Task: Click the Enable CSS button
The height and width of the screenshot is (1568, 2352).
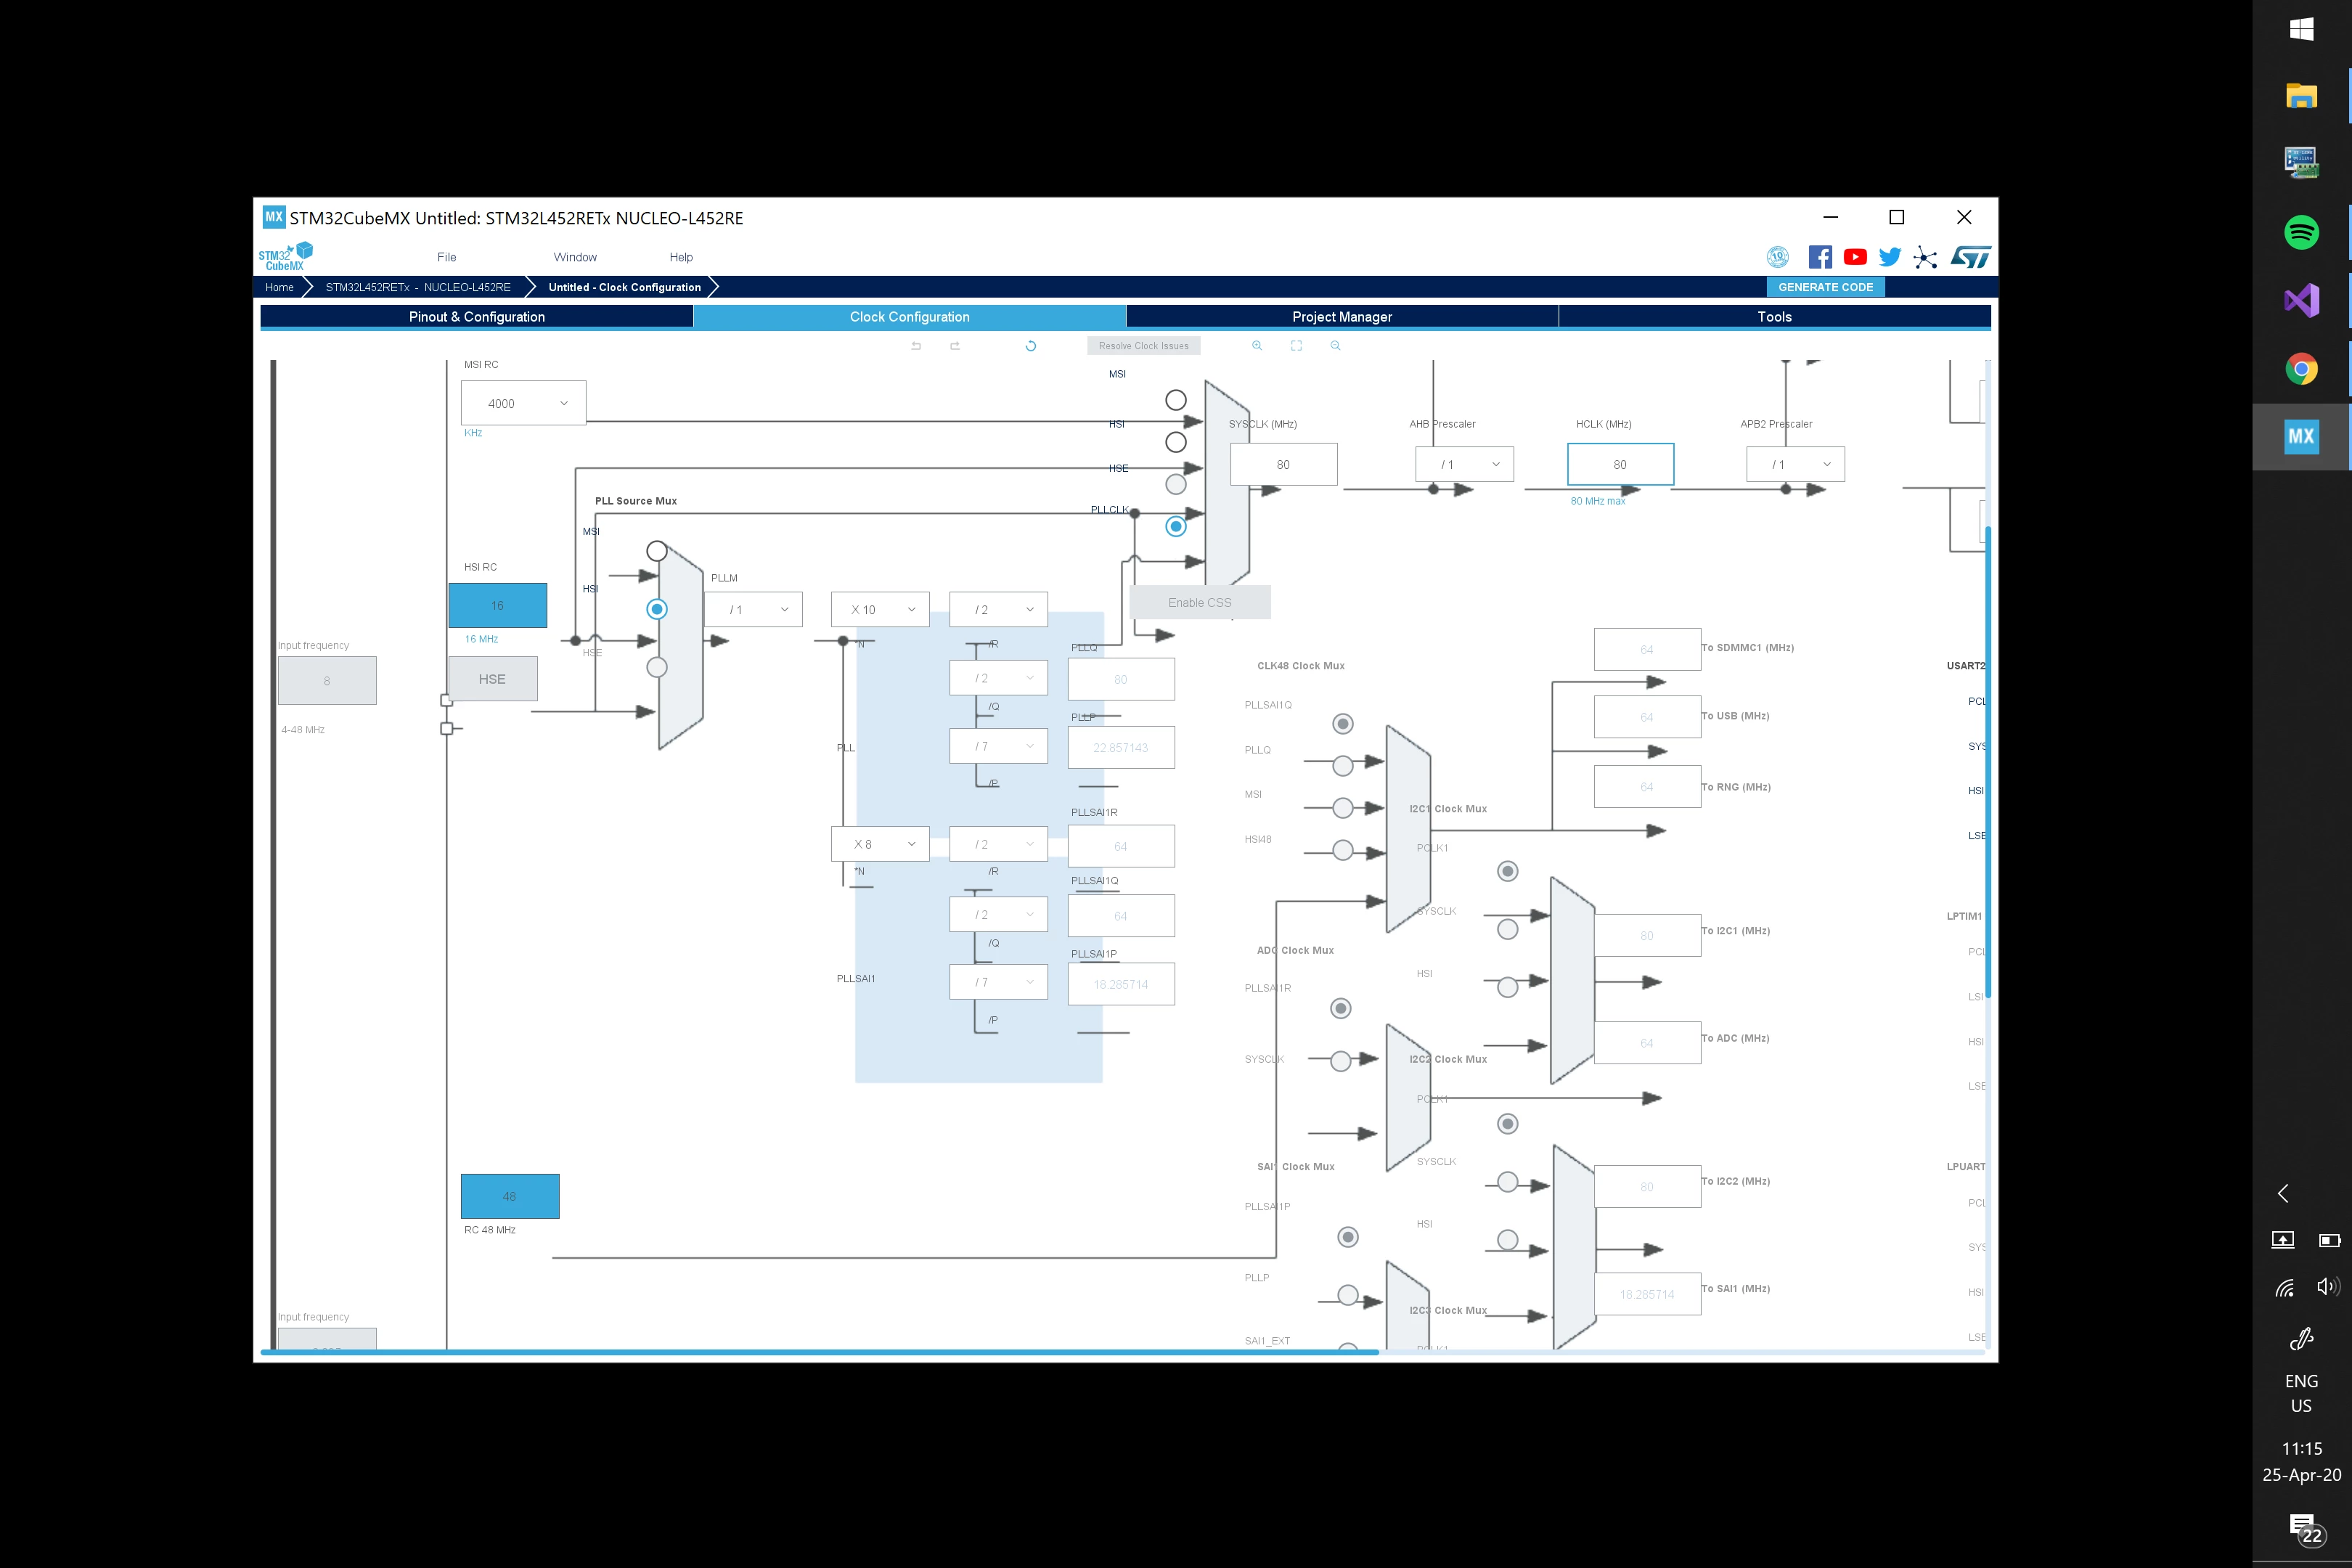Action: click(x=1200, y=603)
